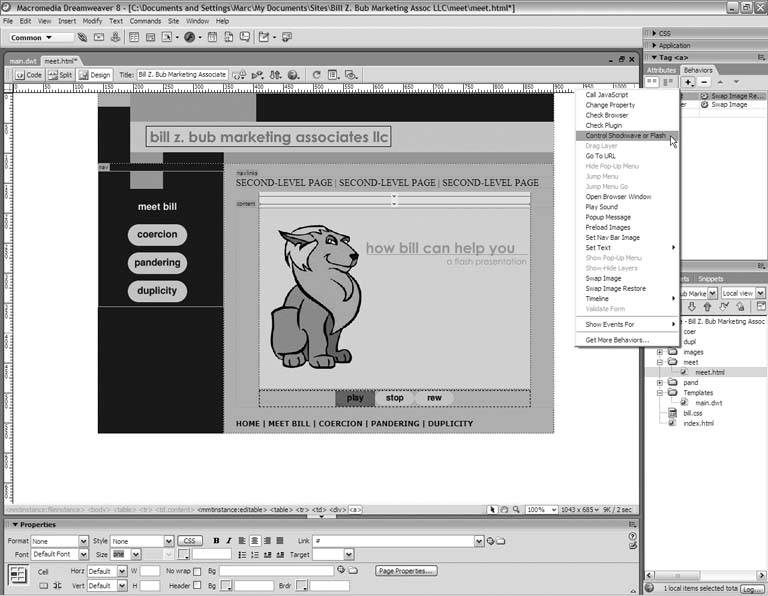Click the Italic formatting button
The width and height of the screenshot is (768, 596).
[229, 541]
